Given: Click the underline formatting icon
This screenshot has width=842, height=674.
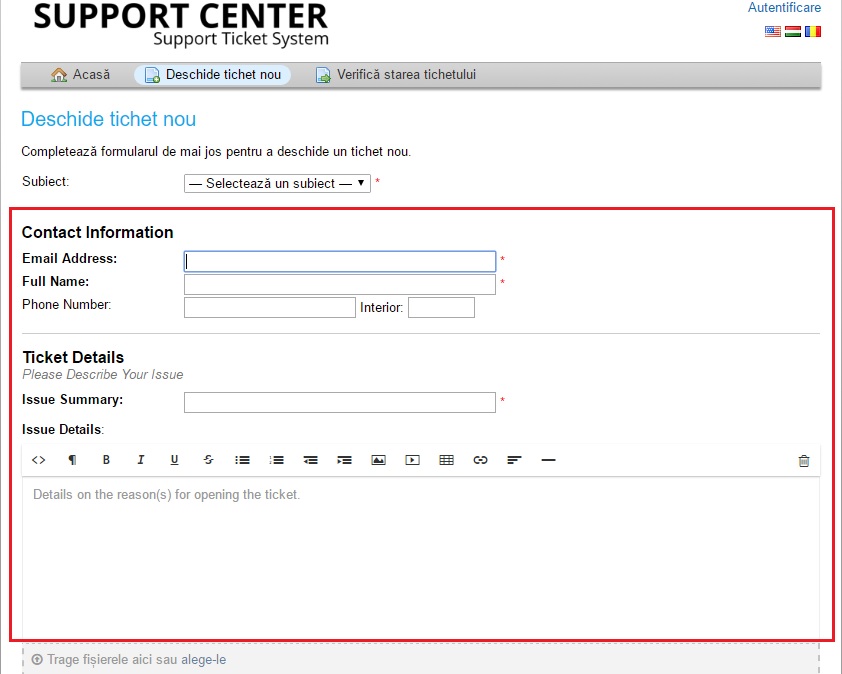Looking at the screenshot, I should click(x=174, y=460).
